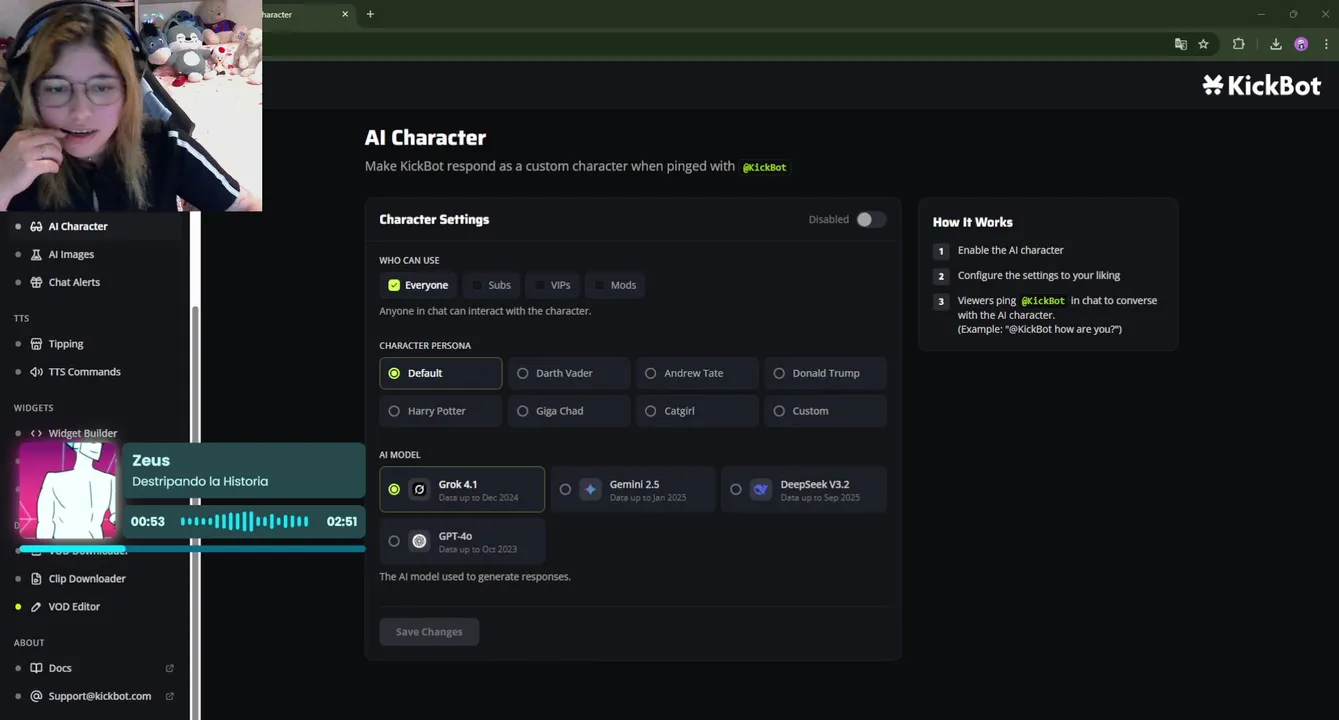Open AI Images in the sidebar
The width and height of the screenshot is (1339, 720).
tap(71, 254)
